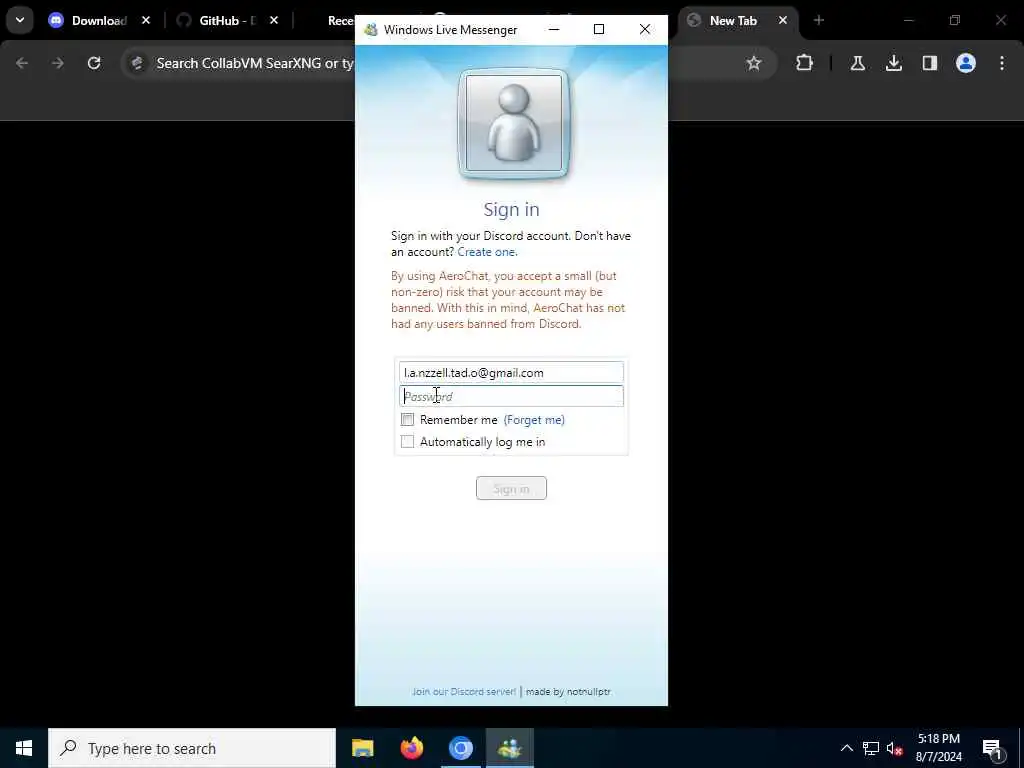Screen dimensions: 1024x768
Task: Click the email address input field
Action: click(511, 372)
